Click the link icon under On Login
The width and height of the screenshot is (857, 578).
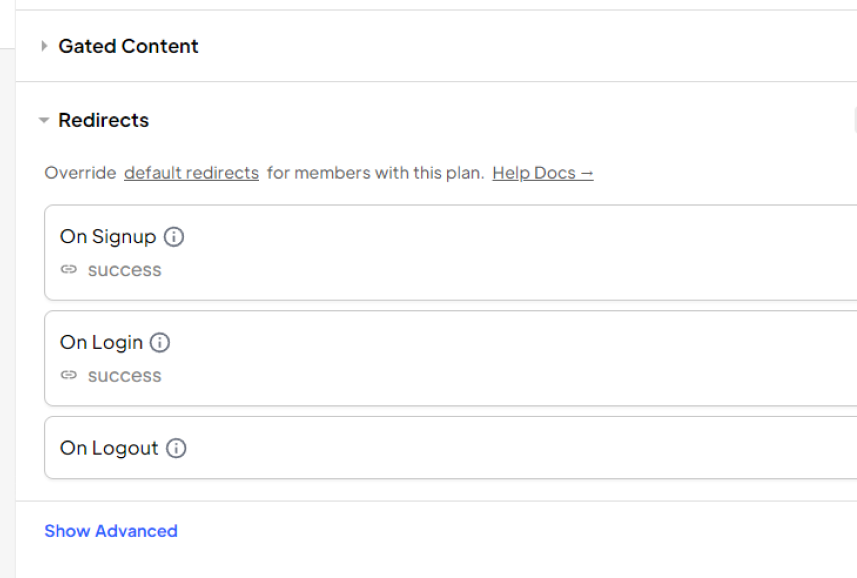[68, 375]
